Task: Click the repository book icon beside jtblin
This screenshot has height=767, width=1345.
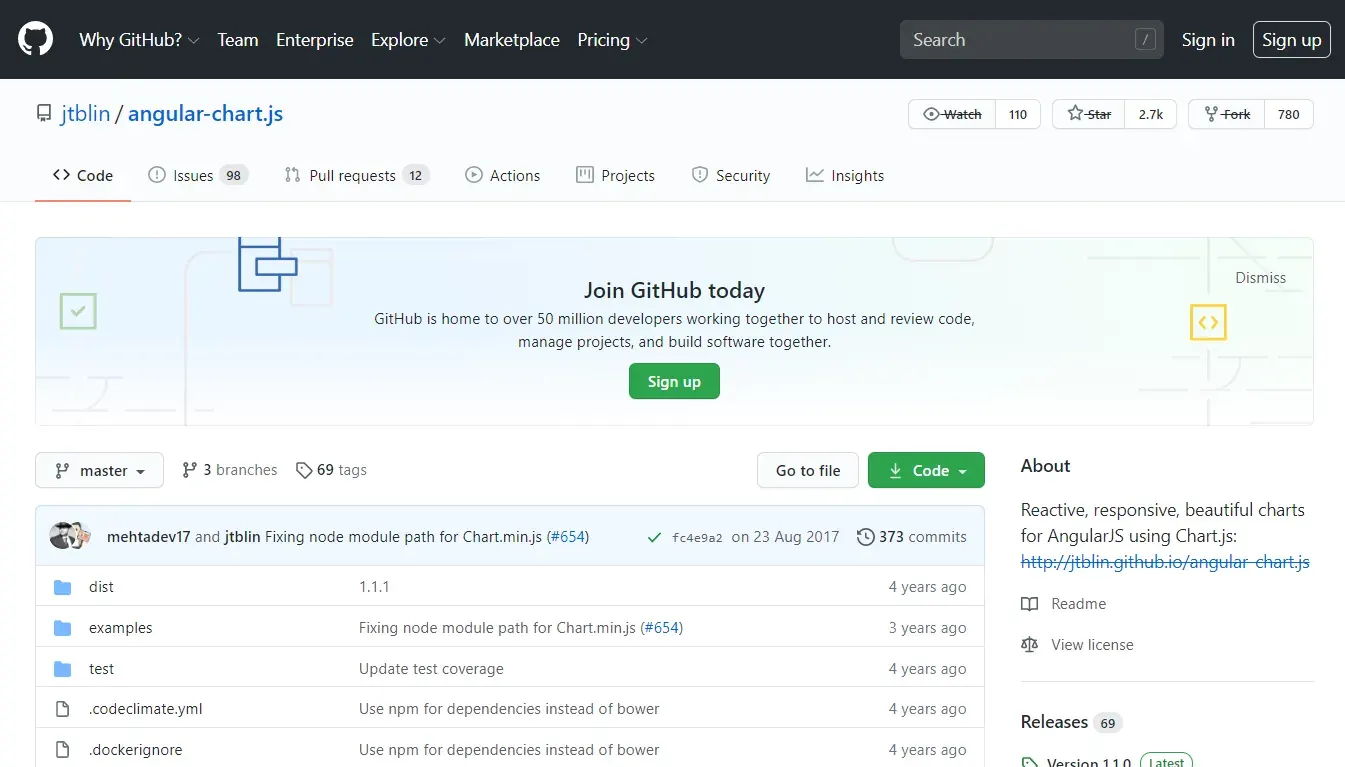Action: click(x=44, y=114)
